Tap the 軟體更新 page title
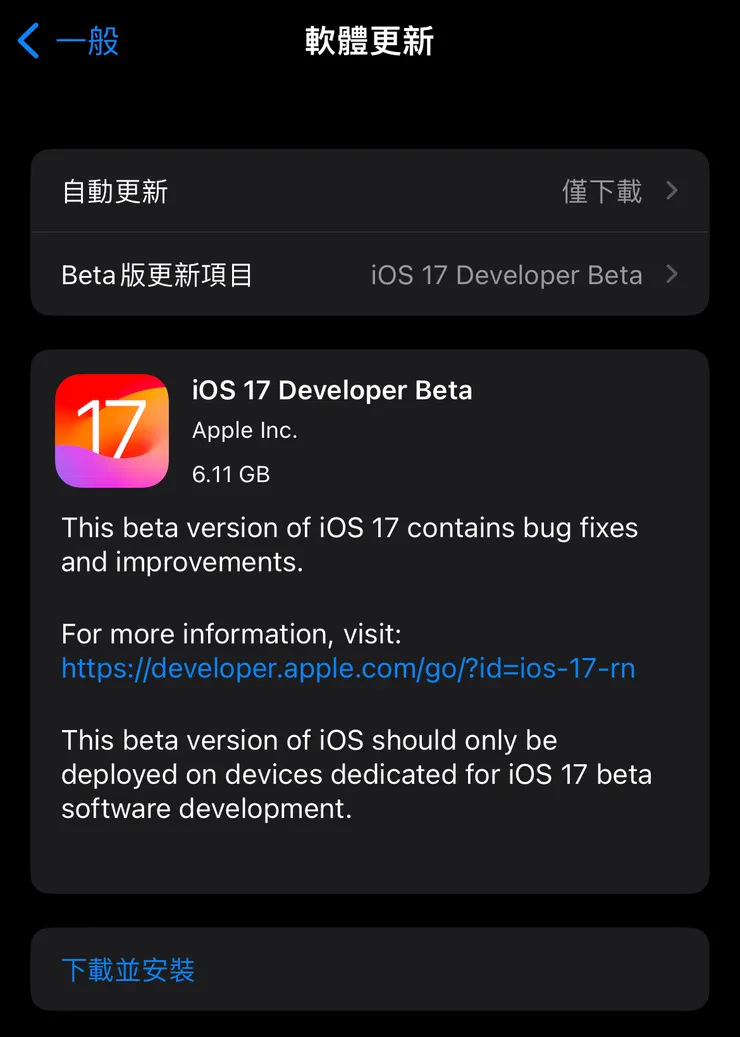This screenshot has height=1037, width=740. click(369, 42)
